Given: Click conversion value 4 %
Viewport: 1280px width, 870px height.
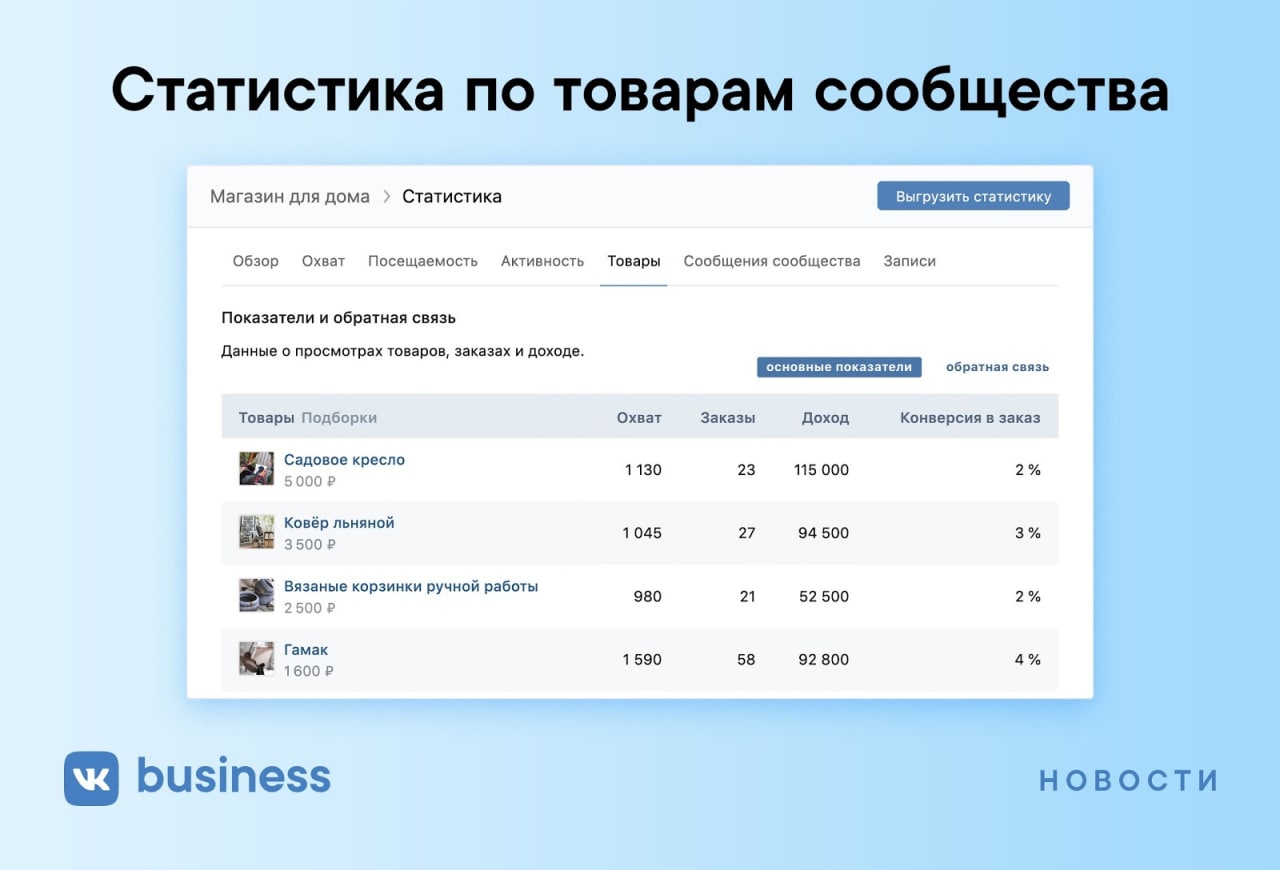Looking at the screenshot, I should click(1028, 660).
